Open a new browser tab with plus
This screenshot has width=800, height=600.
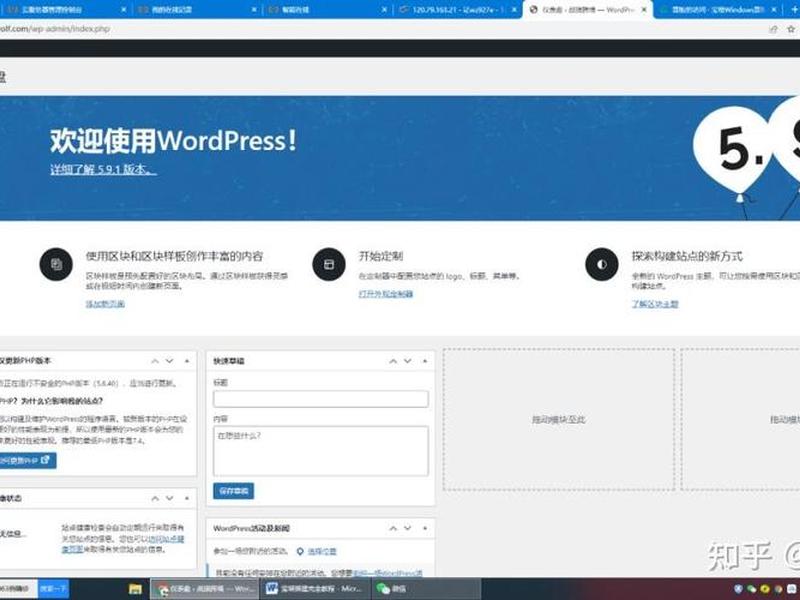point(794,9)
